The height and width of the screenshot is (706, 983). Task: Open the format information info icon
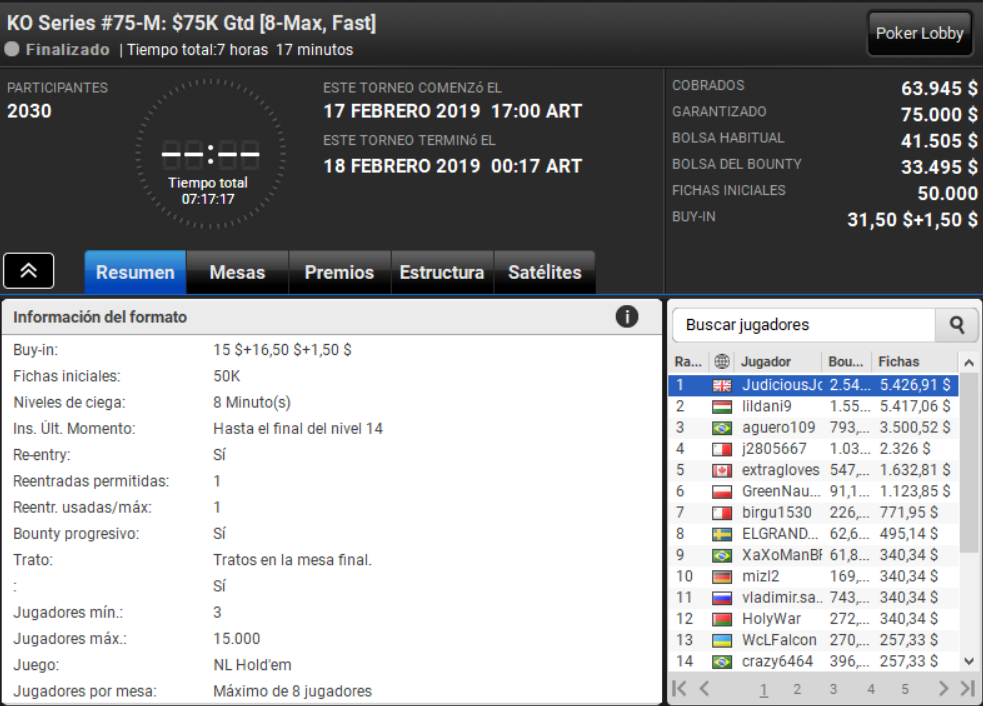[x=626, y=317]
